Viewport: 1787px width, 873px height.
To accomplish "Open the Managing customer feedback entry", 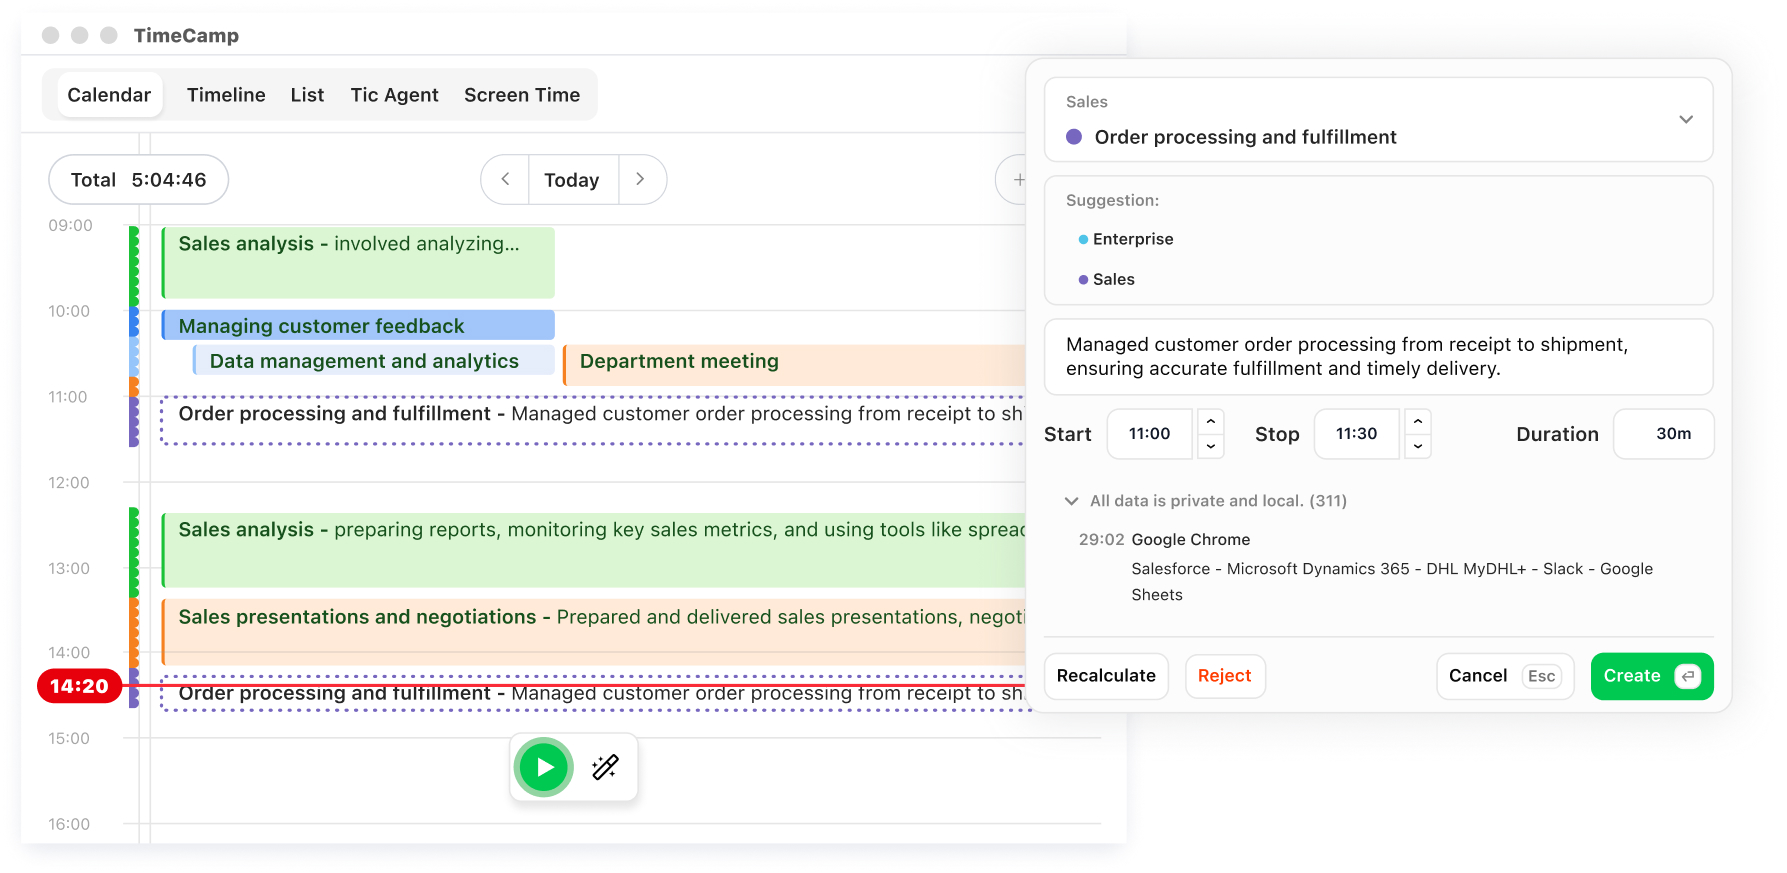I will point(358,325).
